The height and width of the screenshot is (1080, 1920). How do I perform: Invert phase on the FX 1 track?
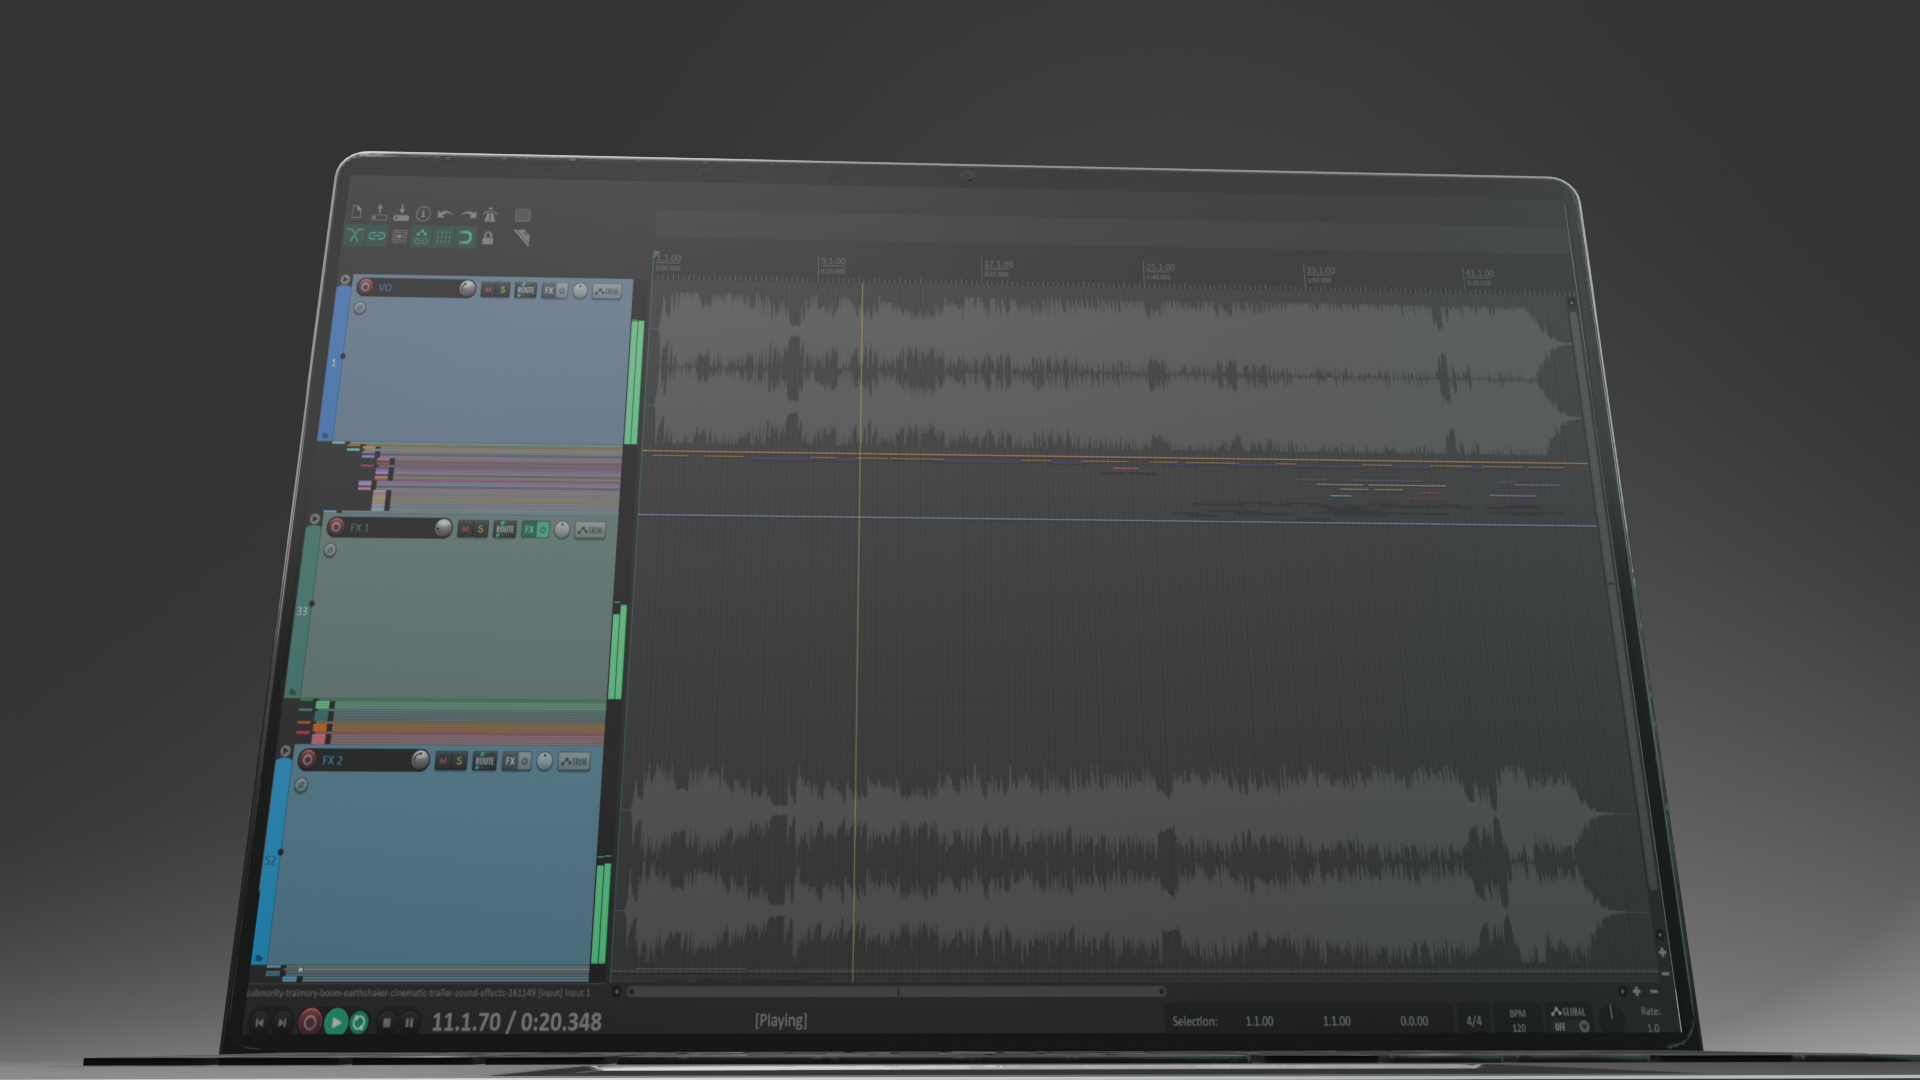click(330, 550)
